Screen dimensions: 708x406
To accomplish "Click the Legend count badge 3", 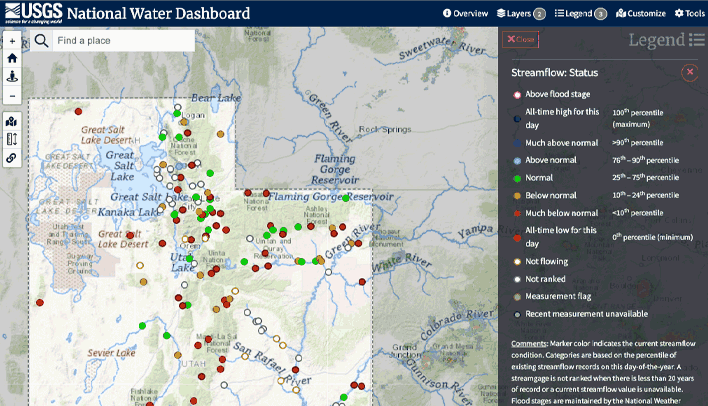I will pos(601,14).
